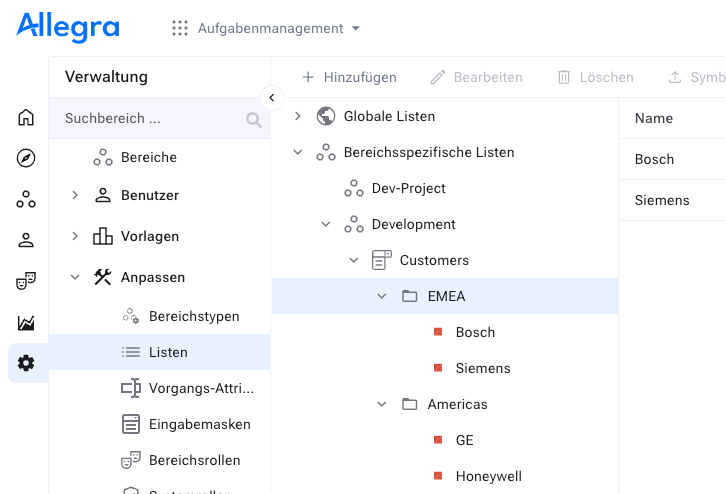Open the chart reports icon in rail
The width and height of the screenshot is (726, 494).
click(x=26, y=322)
